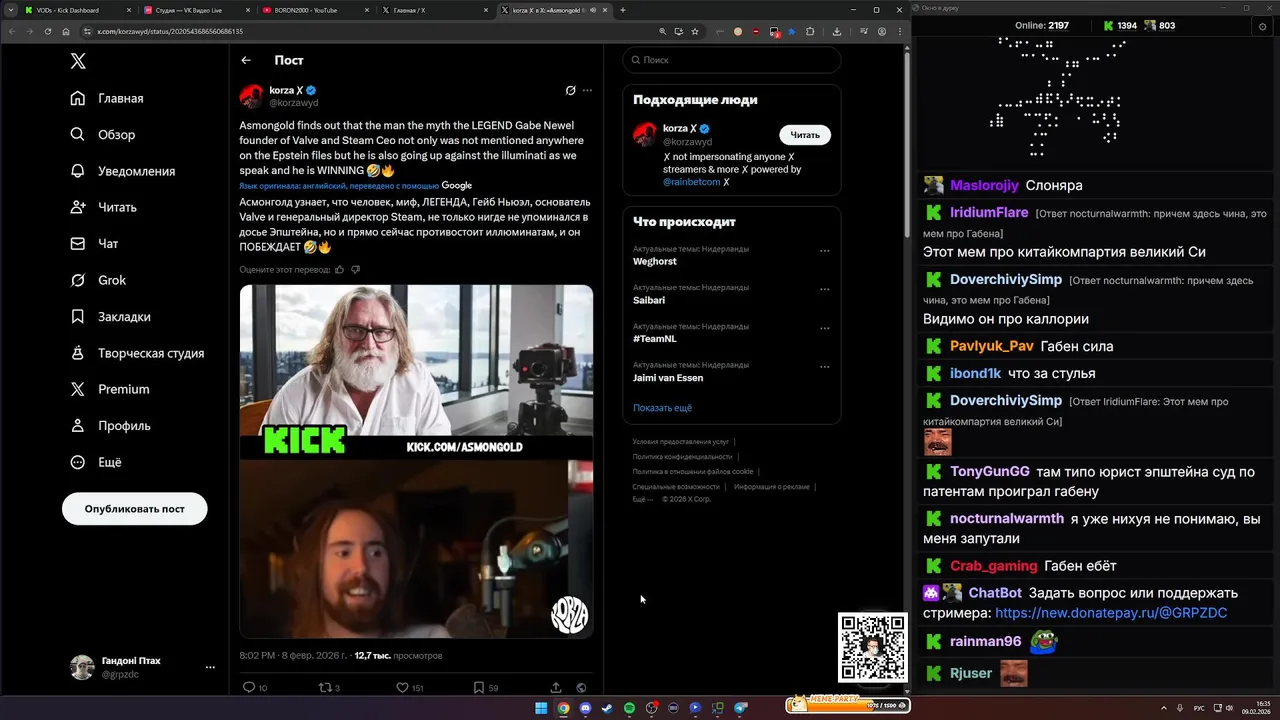Open account menu dots next to Гандоні Птах
The width and height of the screenshot is (1280, 720).
pos(210,667)
